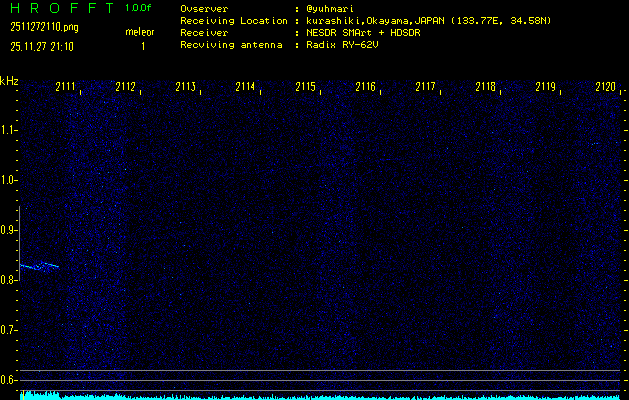This screenshot has height=400, width=629.
Task: Click the meteor echo streak near 0.8 kHz
Action: (40, 266)
